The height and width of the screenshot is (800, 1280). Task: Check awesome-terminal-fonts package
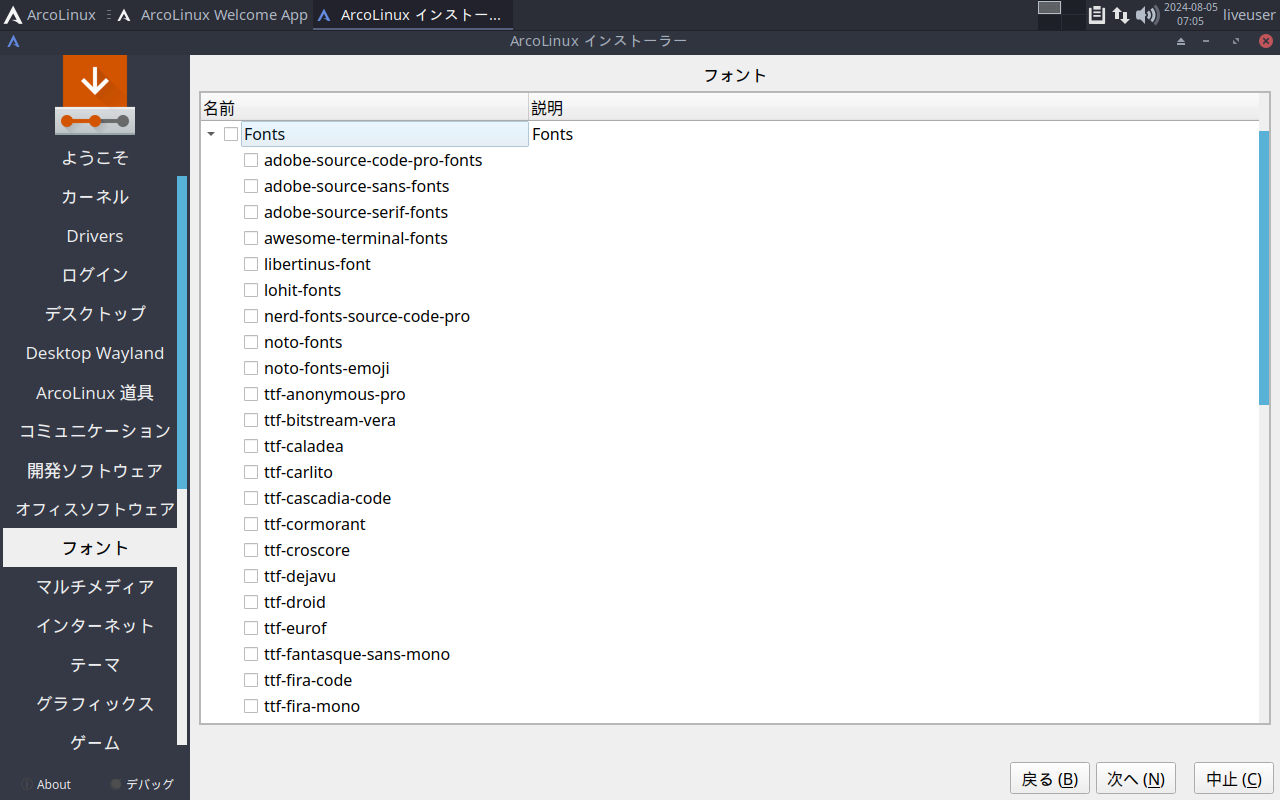251,238
